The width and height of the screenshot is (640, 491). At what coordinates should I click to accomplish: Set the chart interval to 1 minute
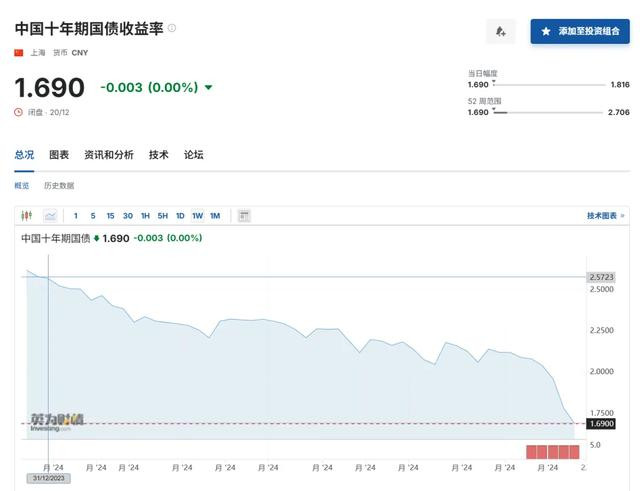(x=76, y=216)
